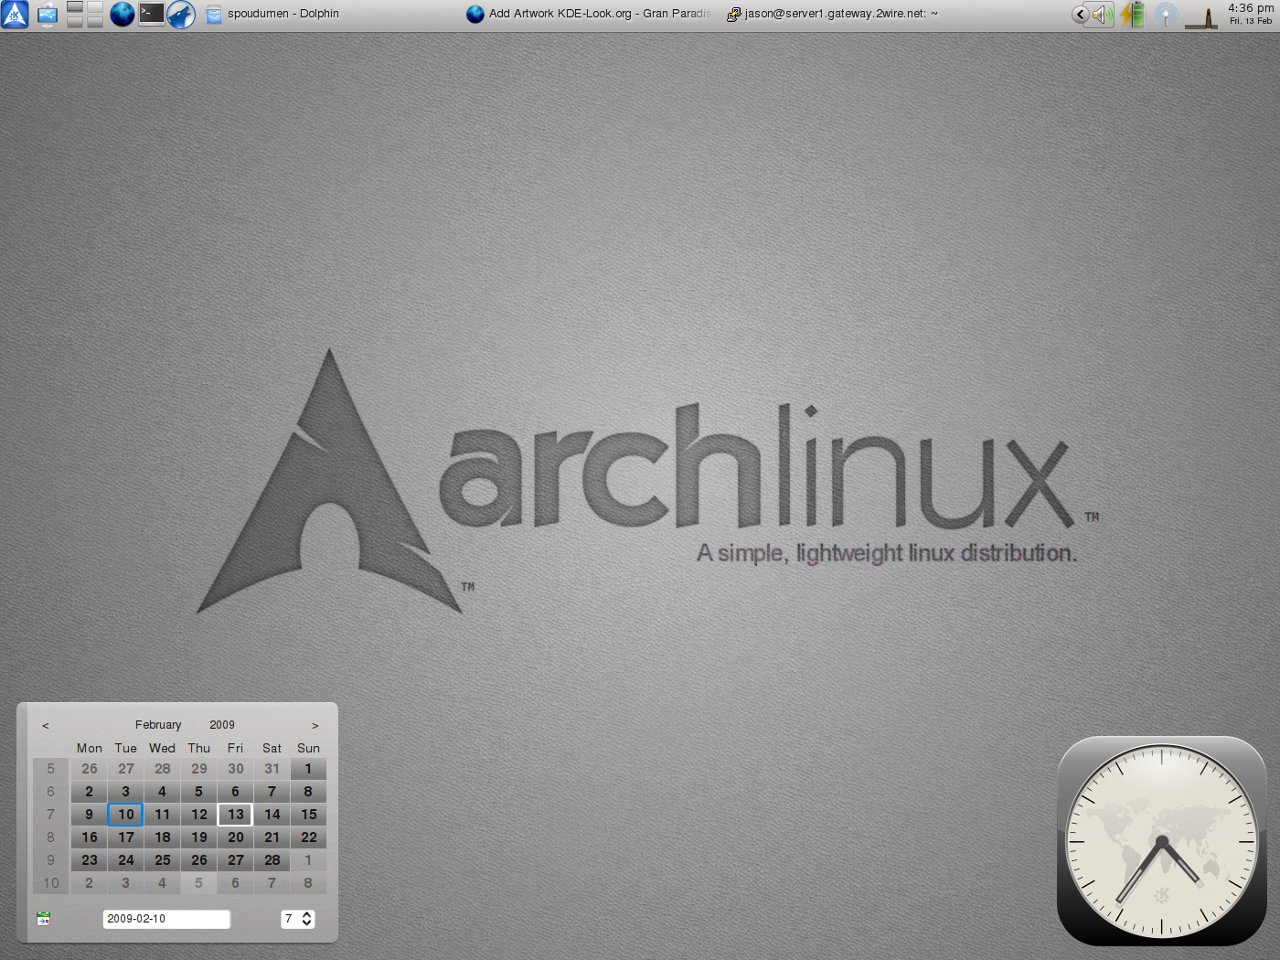Select February 23 in the calendar
Screen dimensions: 1280x960
click(x=89, y=860)
